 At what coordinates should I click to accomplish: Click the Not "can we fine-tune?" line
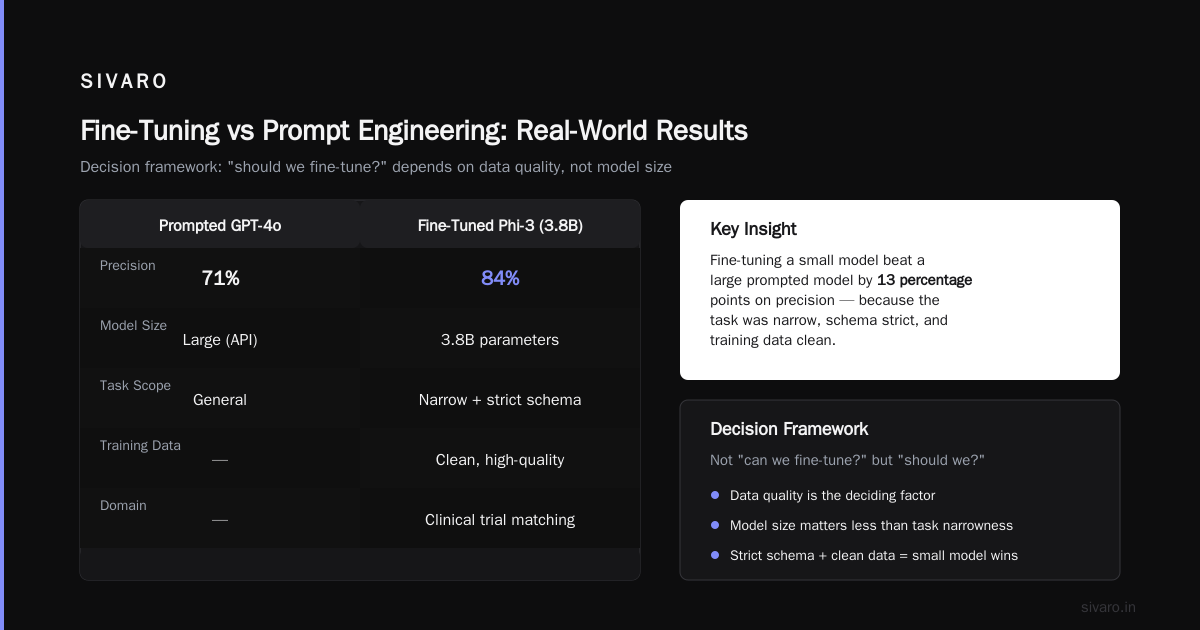[x=847, y=459]
